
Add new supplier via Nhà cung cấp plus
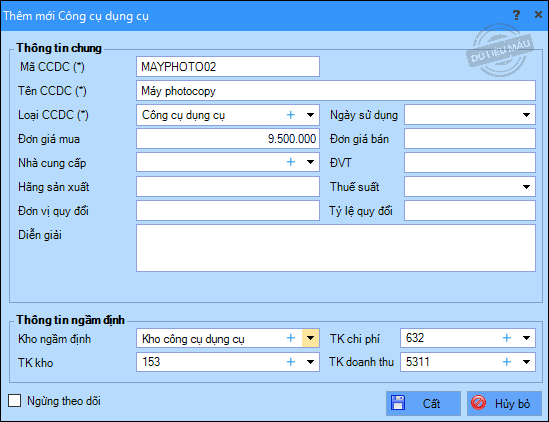click(x=291, y=162)
